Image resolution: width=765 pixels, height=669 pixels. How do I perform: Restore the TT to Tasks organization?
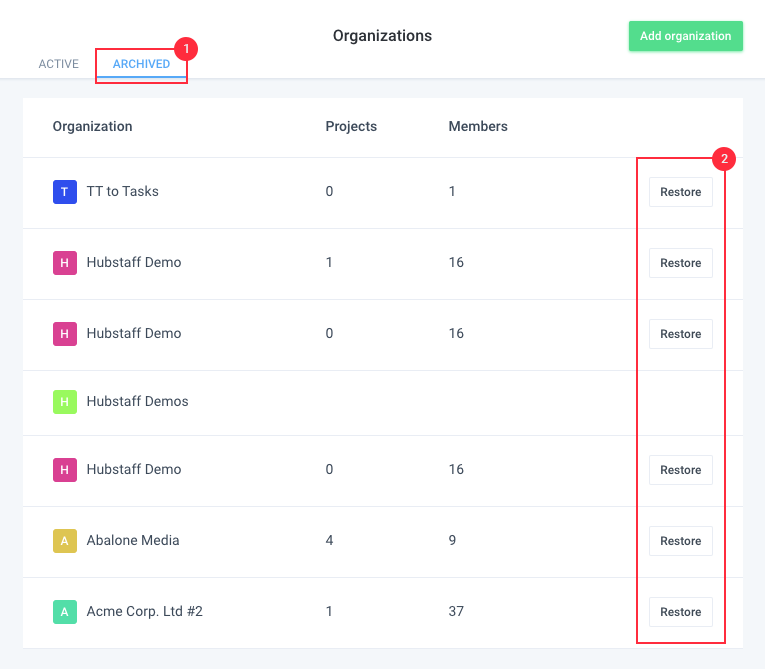coord(681,192)
